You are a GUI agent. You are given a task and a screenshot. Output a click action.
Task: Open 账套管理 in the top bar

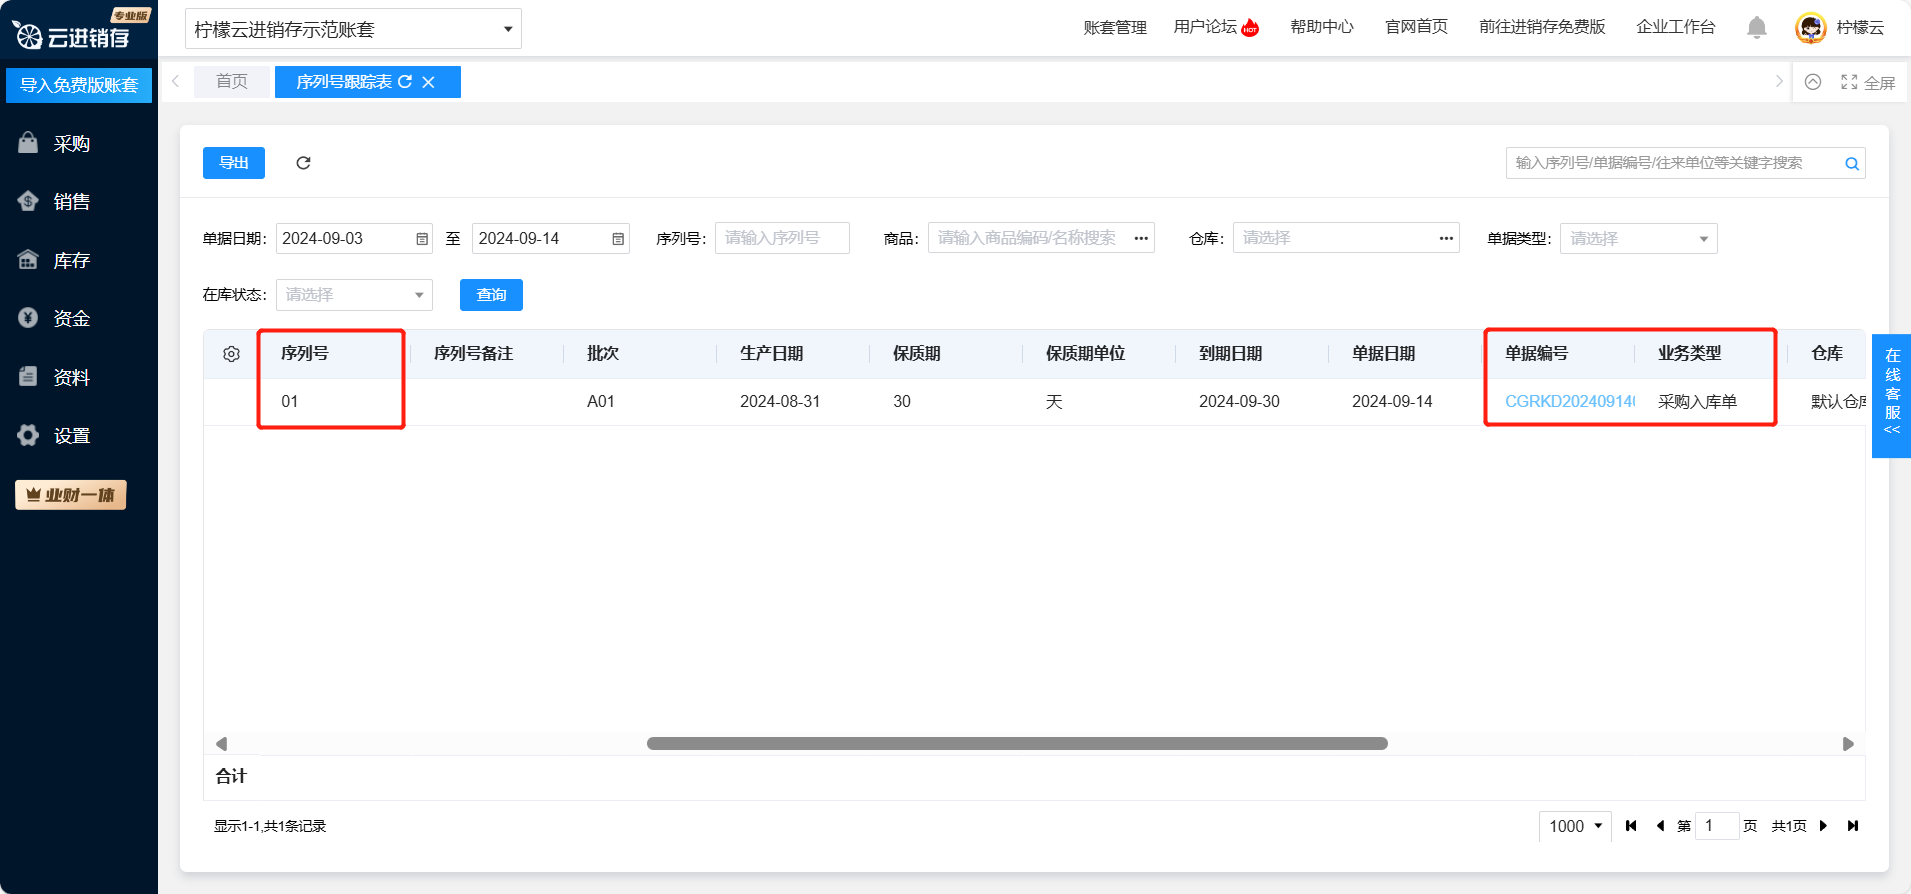pos(1115,28)
